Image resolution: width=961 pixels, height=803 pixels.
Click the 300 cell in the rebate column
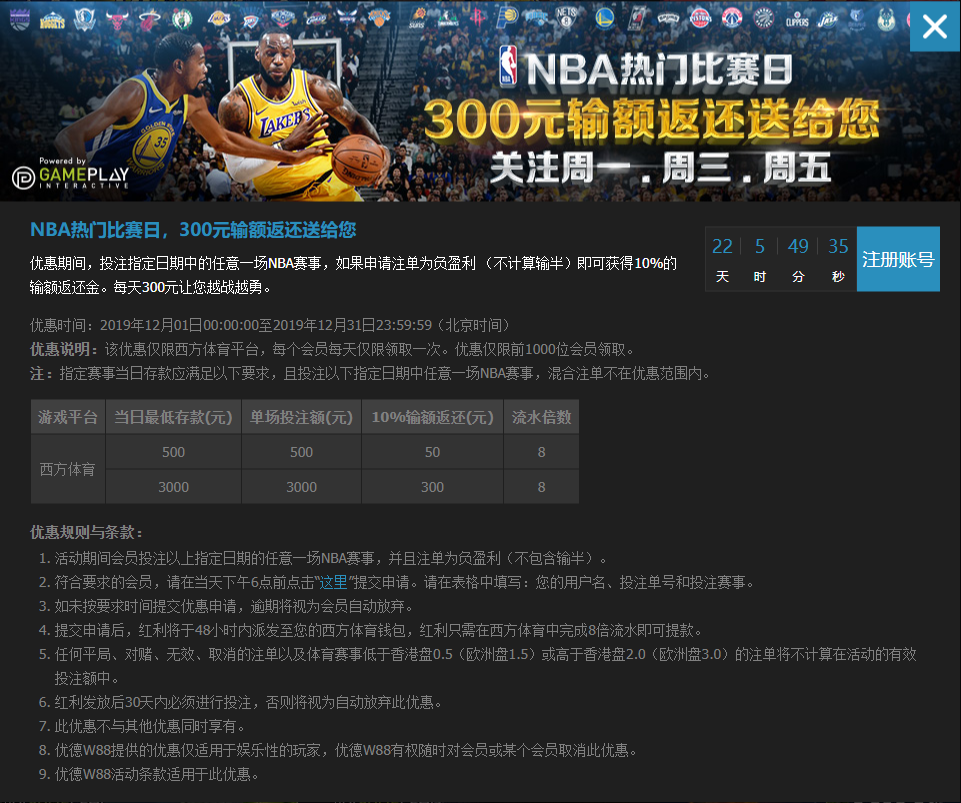click(x=432, y=487)
